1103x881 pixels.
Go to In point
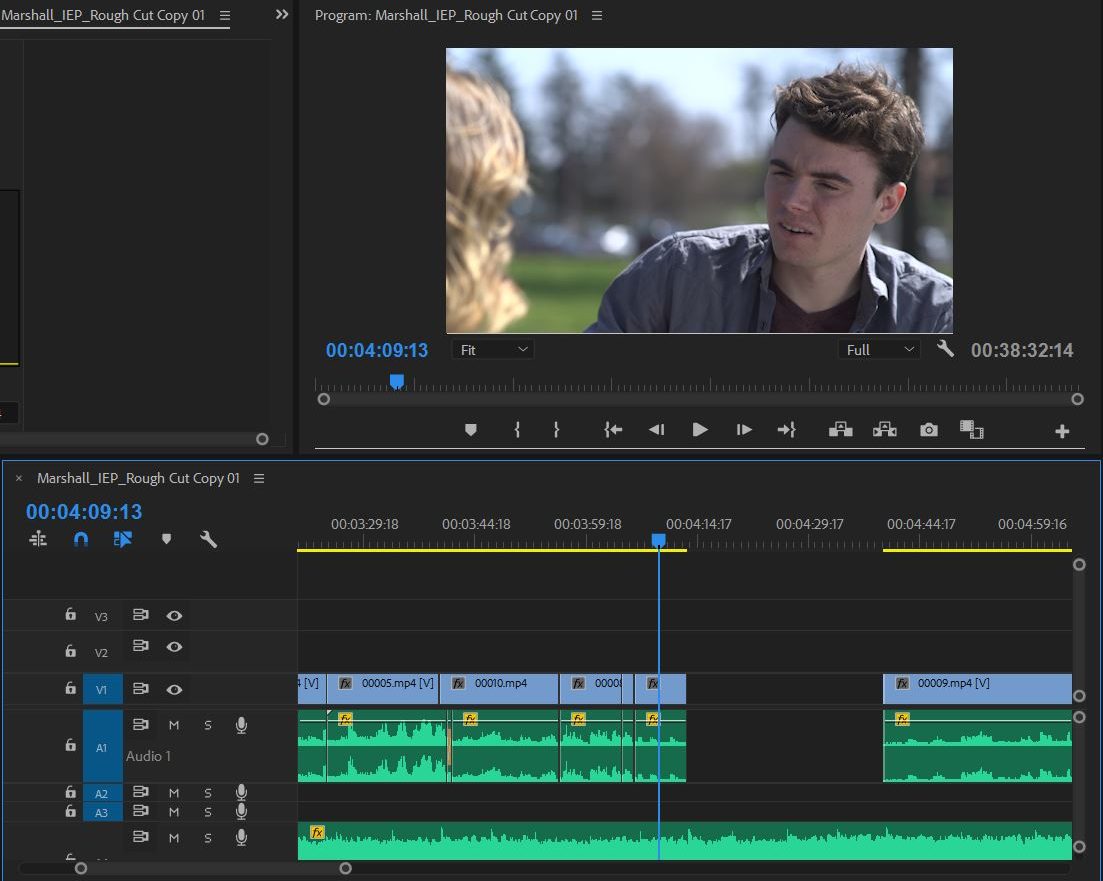coord(613,429)
